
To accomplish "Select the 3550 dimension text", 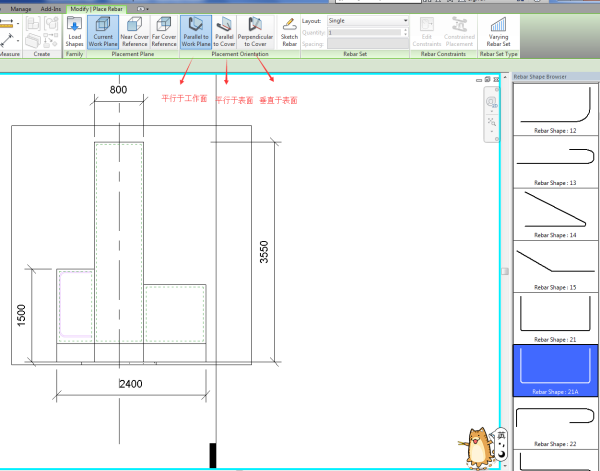I will (x=264, y=252).
